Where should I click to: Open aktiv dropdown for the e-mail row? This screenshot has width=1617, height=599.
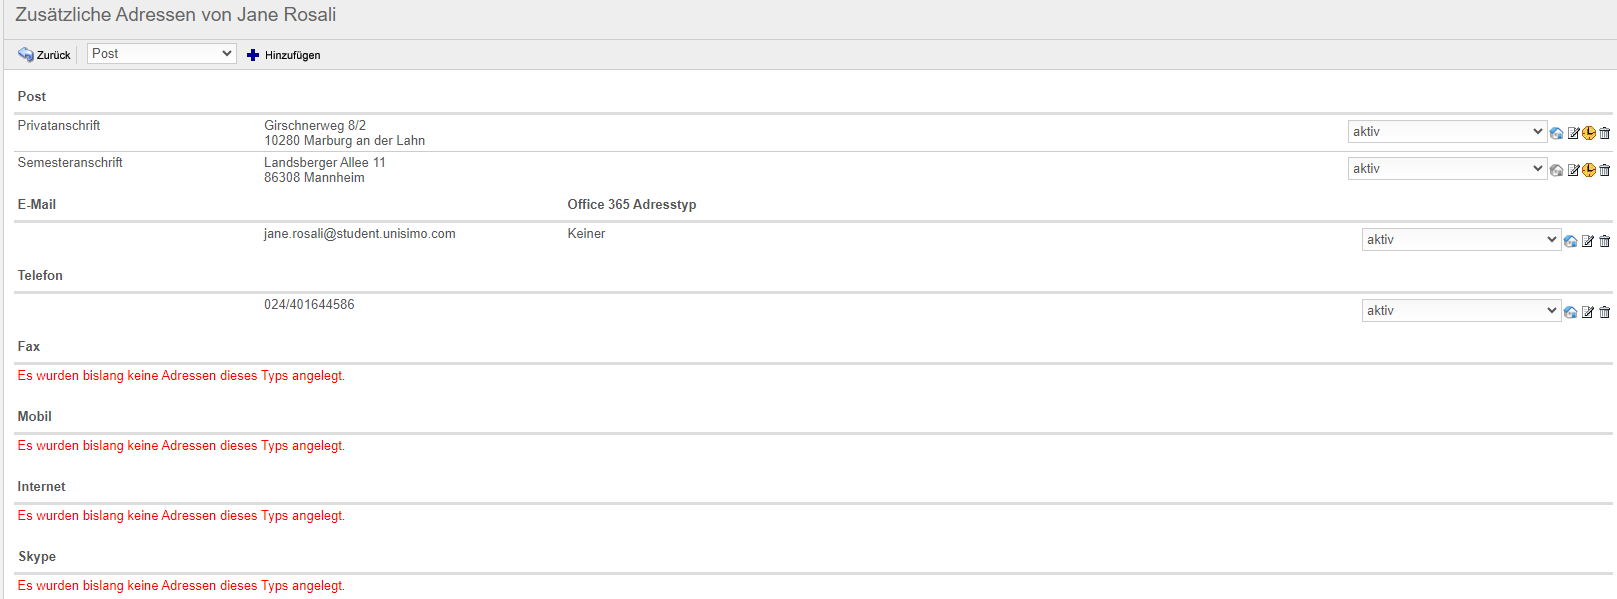click(x=1460, y=240)
